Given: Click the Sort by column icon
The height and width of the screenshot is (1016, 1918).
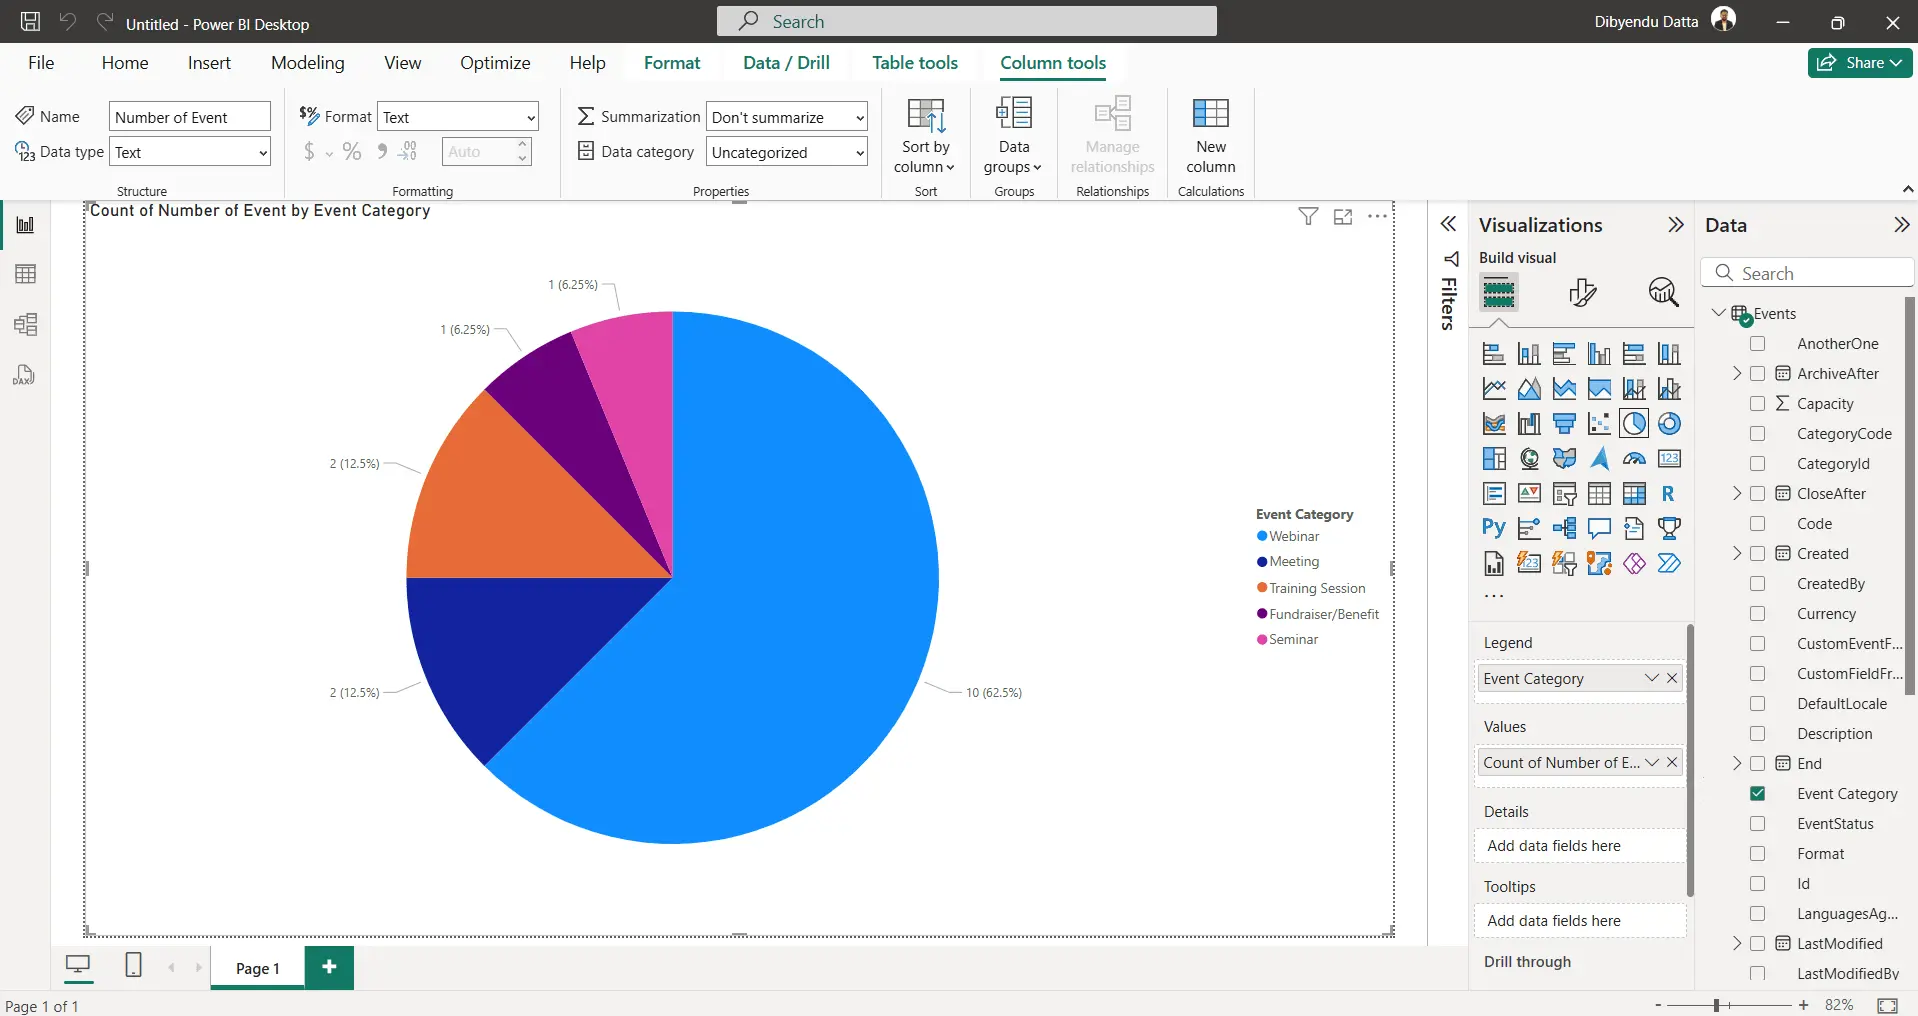Looking at the screenshot, I should (925, 117).
